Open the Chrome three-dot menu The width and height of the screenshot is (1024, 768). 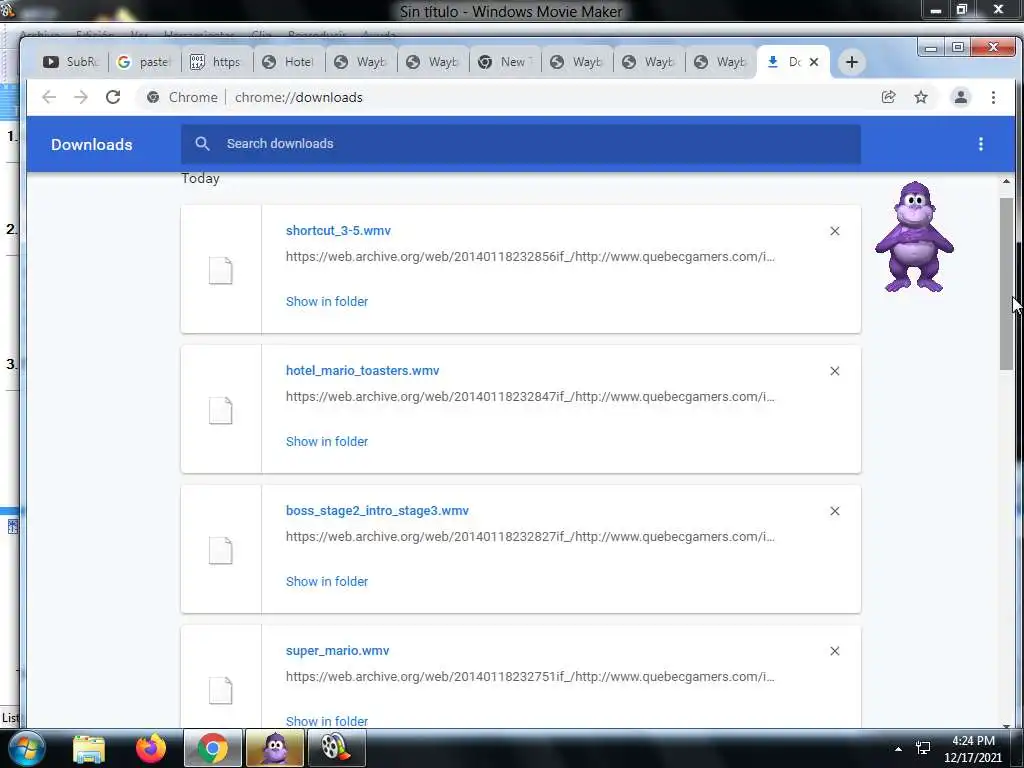point(993,97)
